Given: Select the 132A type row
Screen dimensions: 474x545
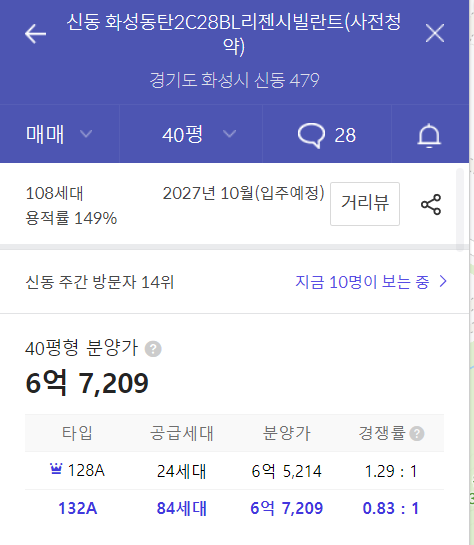Looking at the screenshot, I should pos(234,508).
